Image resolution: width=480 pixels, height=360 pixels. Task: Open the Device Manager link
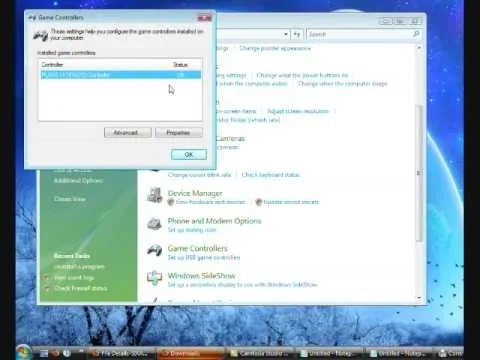[x=195, y=193]
